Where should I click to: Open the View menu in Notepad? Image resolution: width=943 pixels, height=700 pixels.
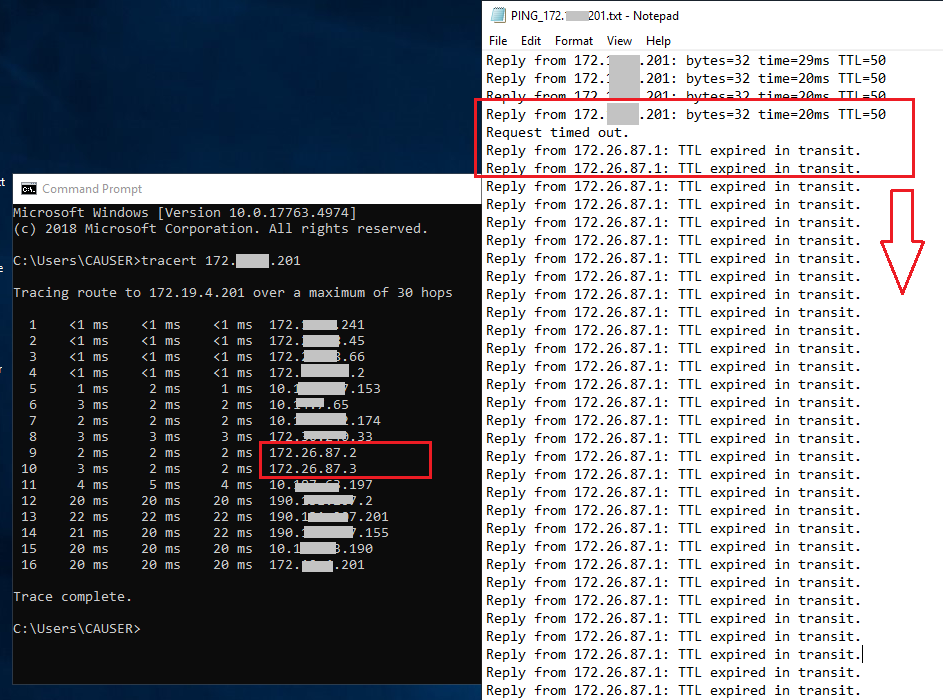point(619,41)
